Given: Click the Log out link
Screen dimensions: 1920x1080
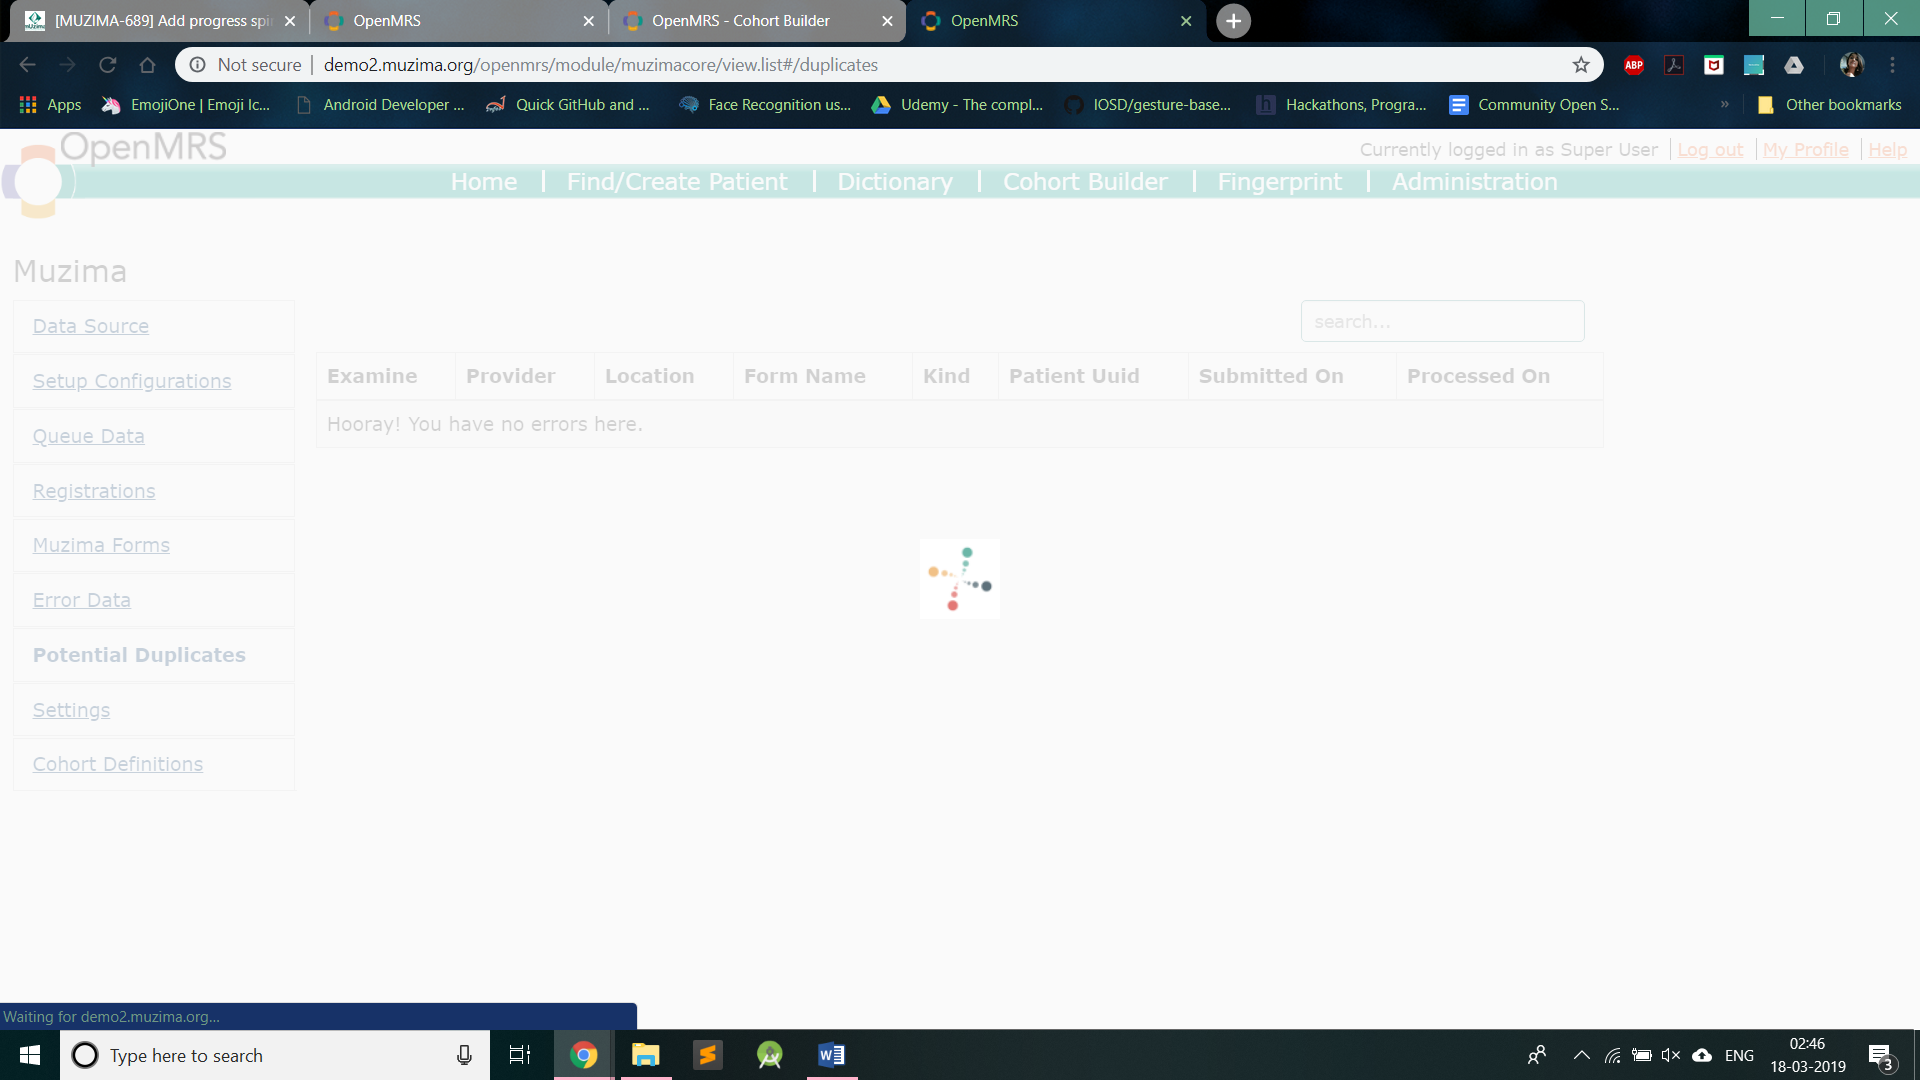Looking at the screenshot, I should tap(1710, 150).
